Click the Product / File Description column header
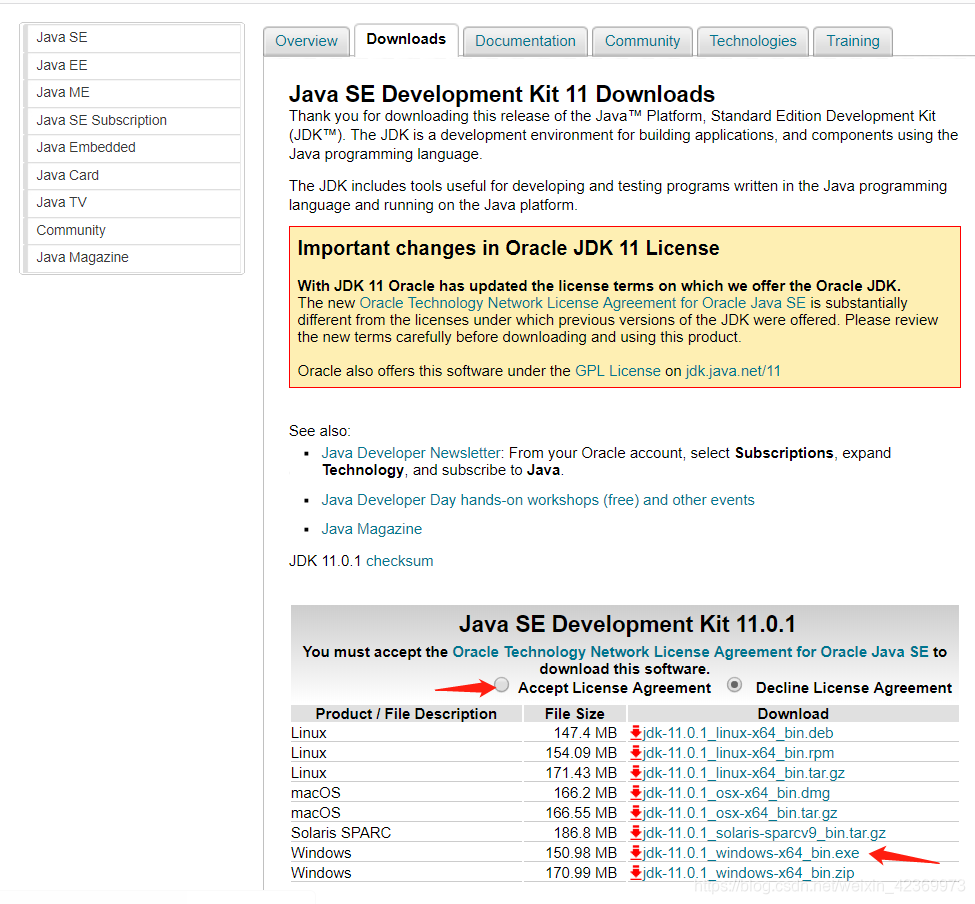The image size is (975, 904). [406, 713]
